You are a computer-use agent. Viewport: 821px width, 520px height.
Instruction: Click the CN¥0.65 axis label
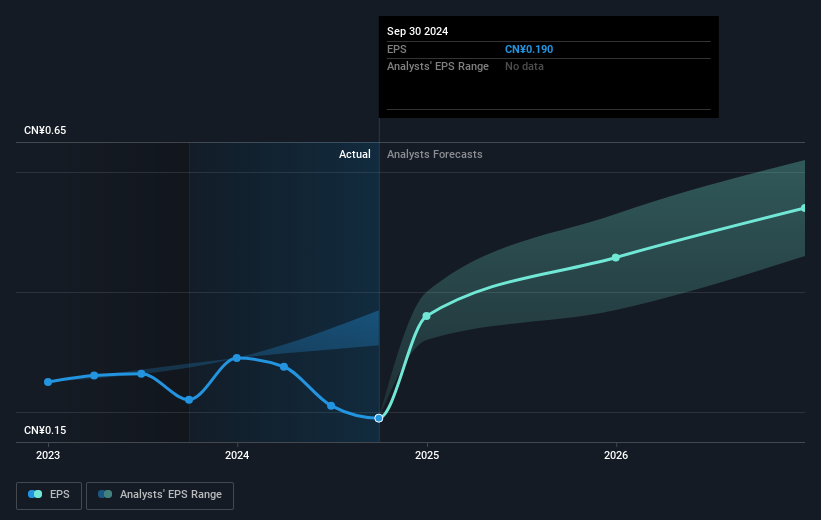45,130
